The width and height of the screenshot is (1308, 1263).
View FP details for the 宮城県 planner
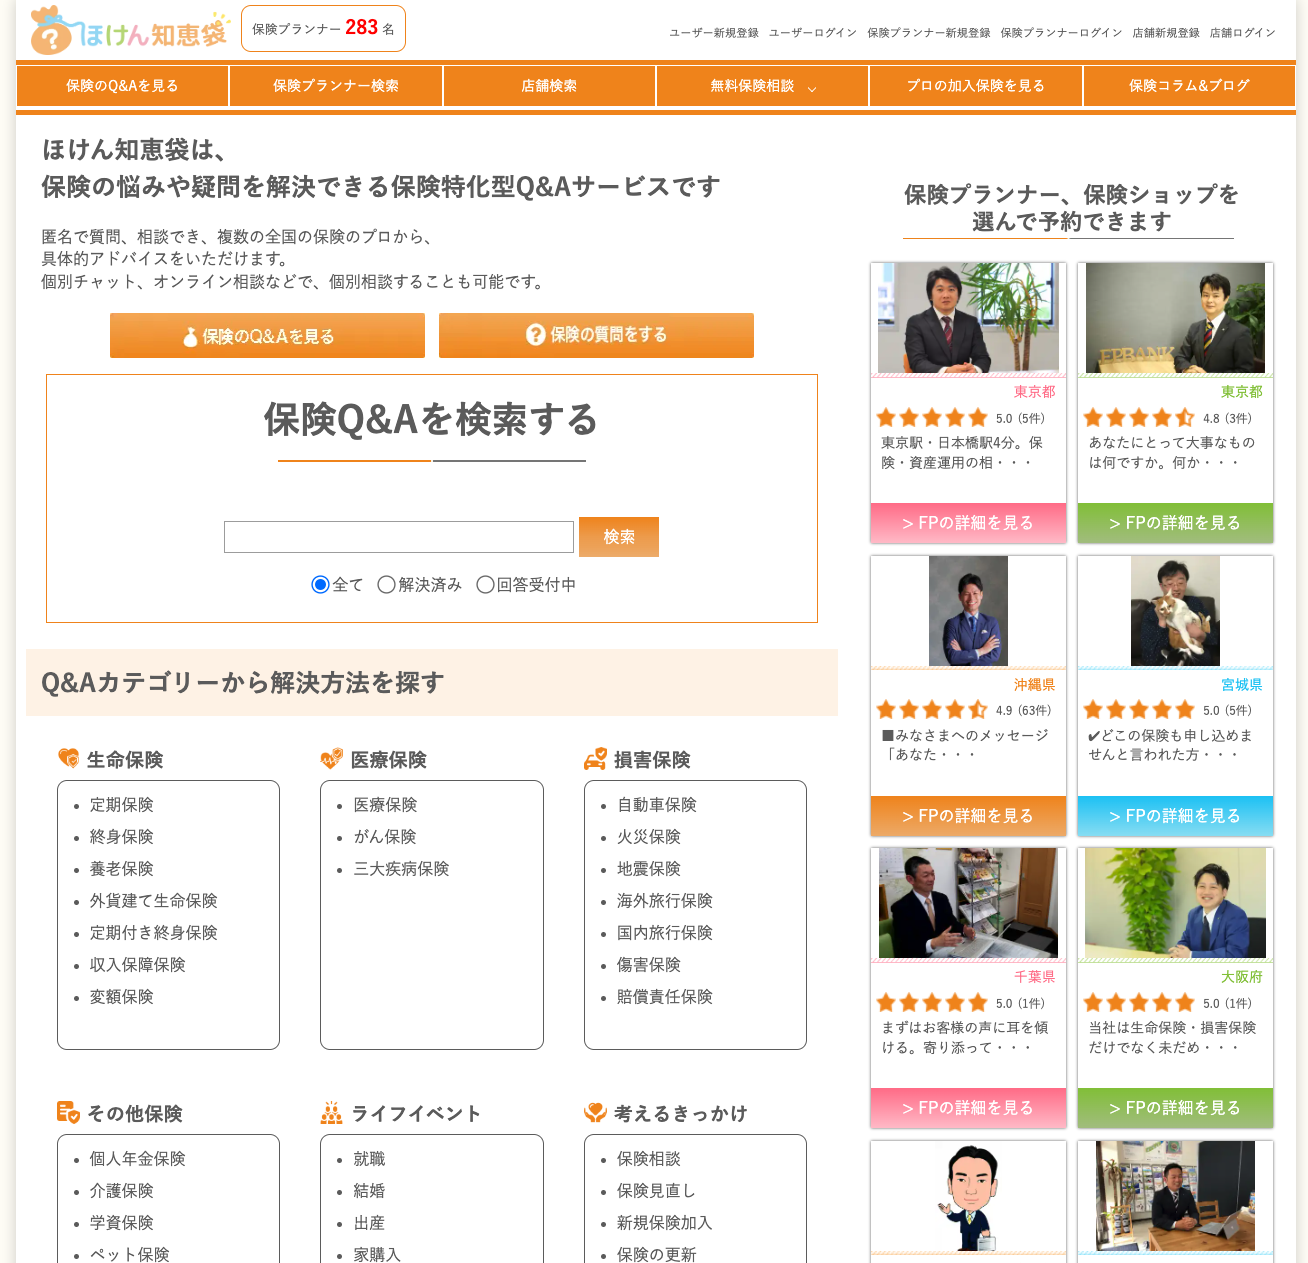[x=1175, y=816]
